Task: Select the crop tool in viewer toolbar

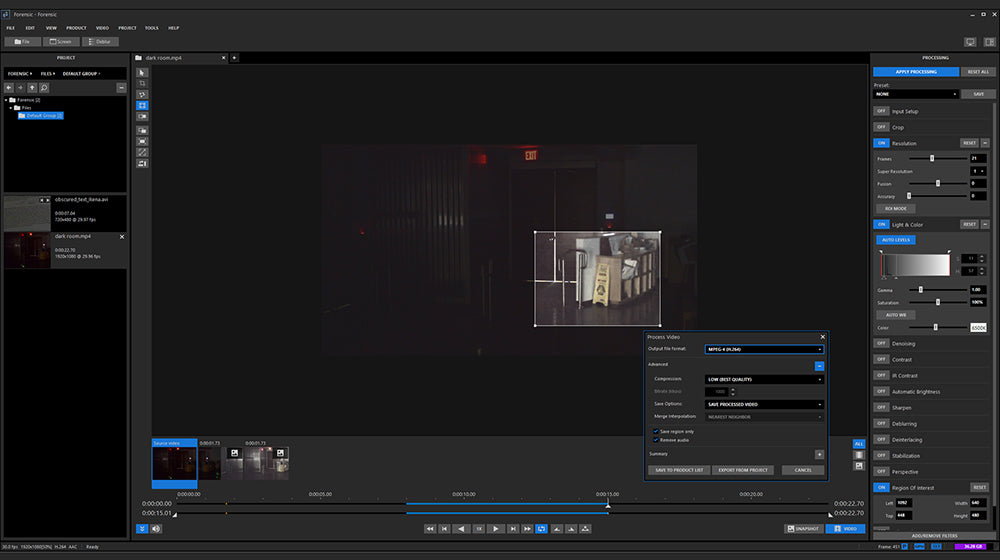Action: point(142,83)
